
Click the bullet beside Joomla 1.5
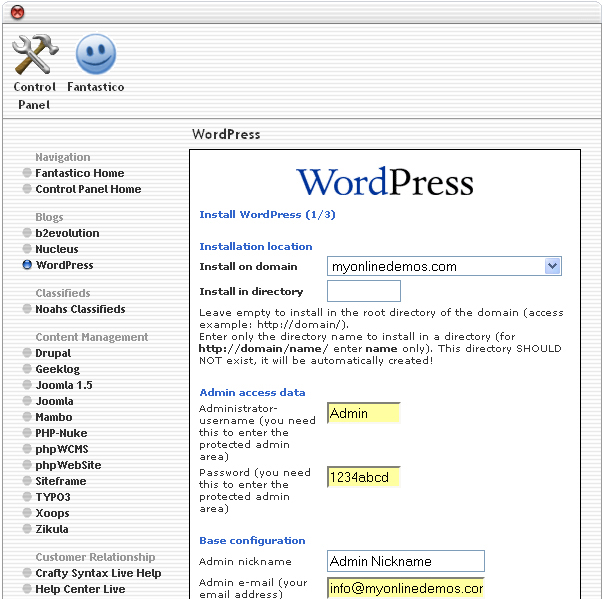point(27,385)
